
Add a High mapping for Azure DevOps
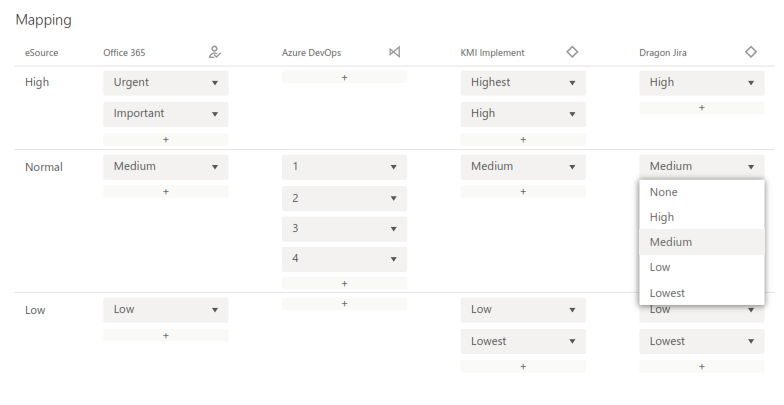344,77
